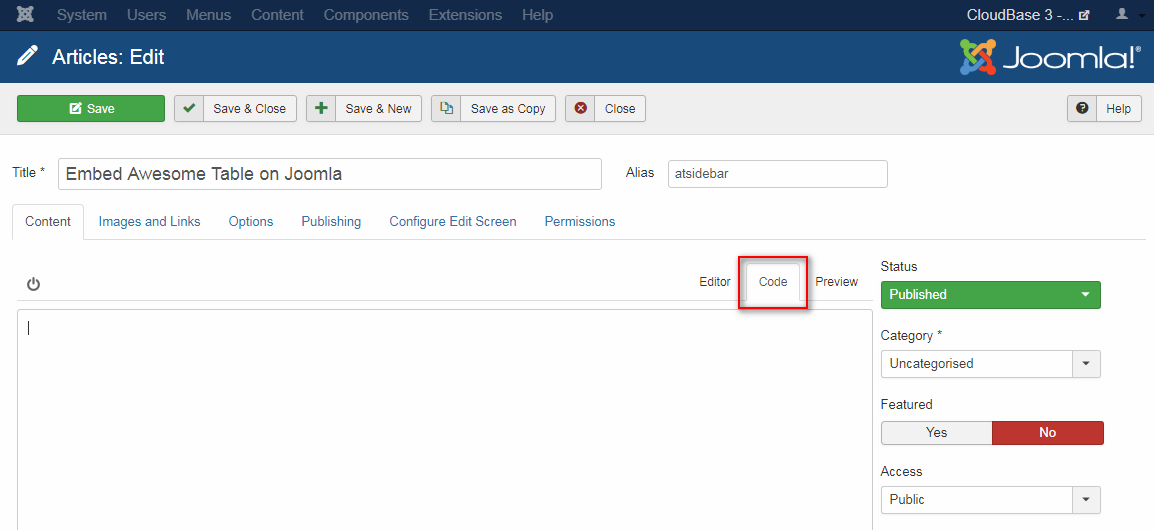Click the pencil icon beside Articles: Edit
Viewport: 1154px width, 530px height.
27,56
